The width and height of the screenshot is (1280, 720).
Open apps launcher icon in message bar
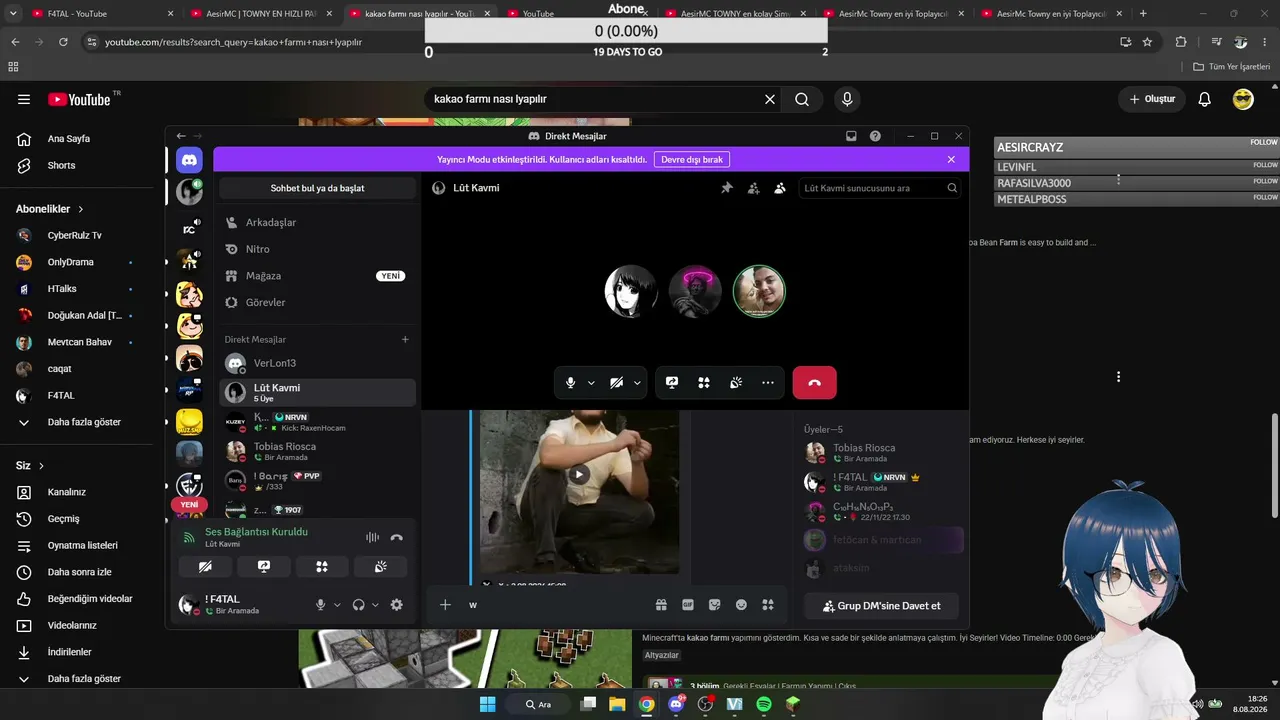pos(768,605)
